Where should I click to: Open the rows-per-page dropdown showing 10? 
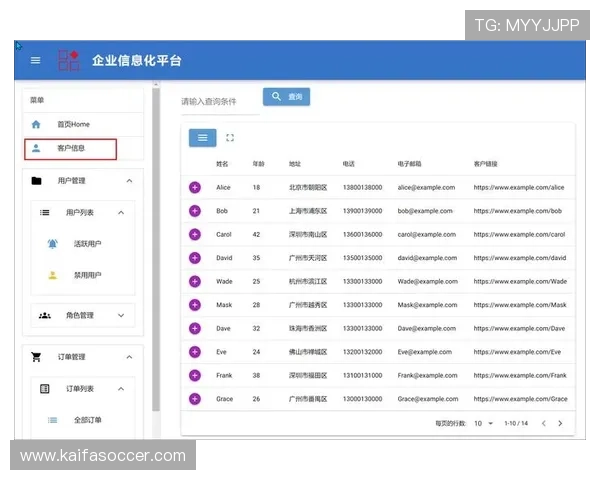click(484, 423)
